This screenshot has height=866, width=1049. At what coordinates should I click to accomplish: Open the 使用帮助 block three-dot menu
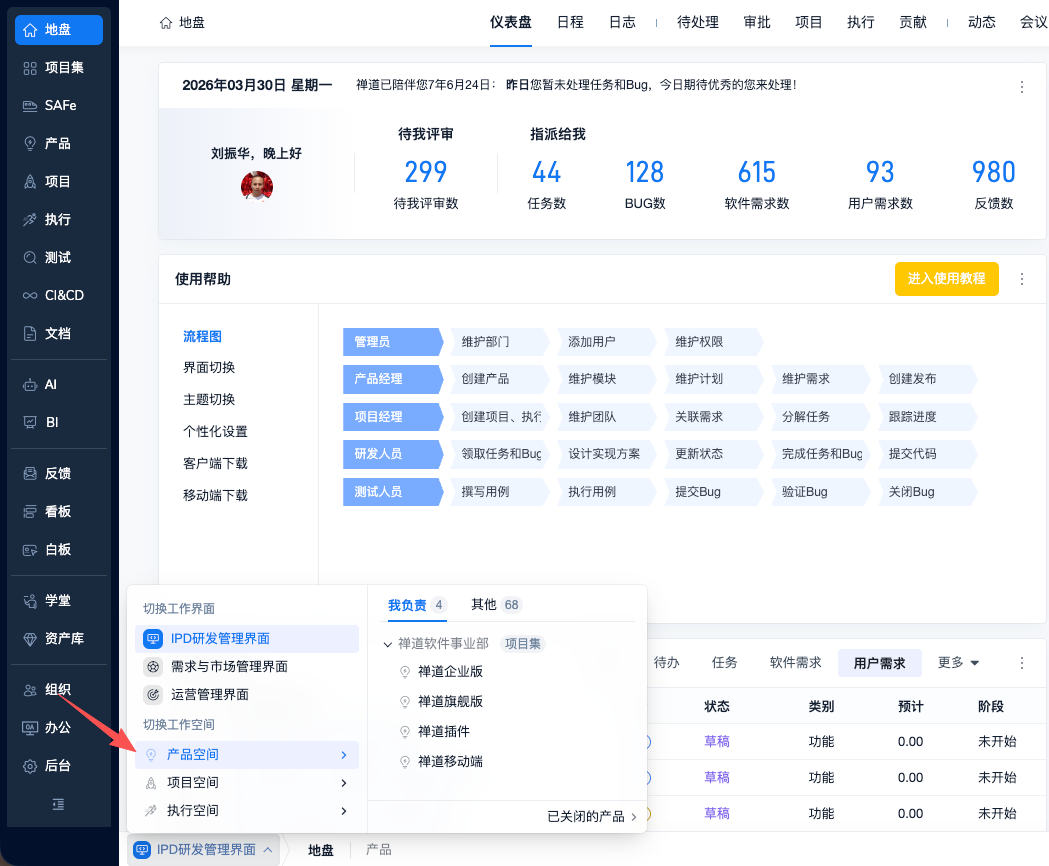pyautogui.click(x=1022, y=279)
